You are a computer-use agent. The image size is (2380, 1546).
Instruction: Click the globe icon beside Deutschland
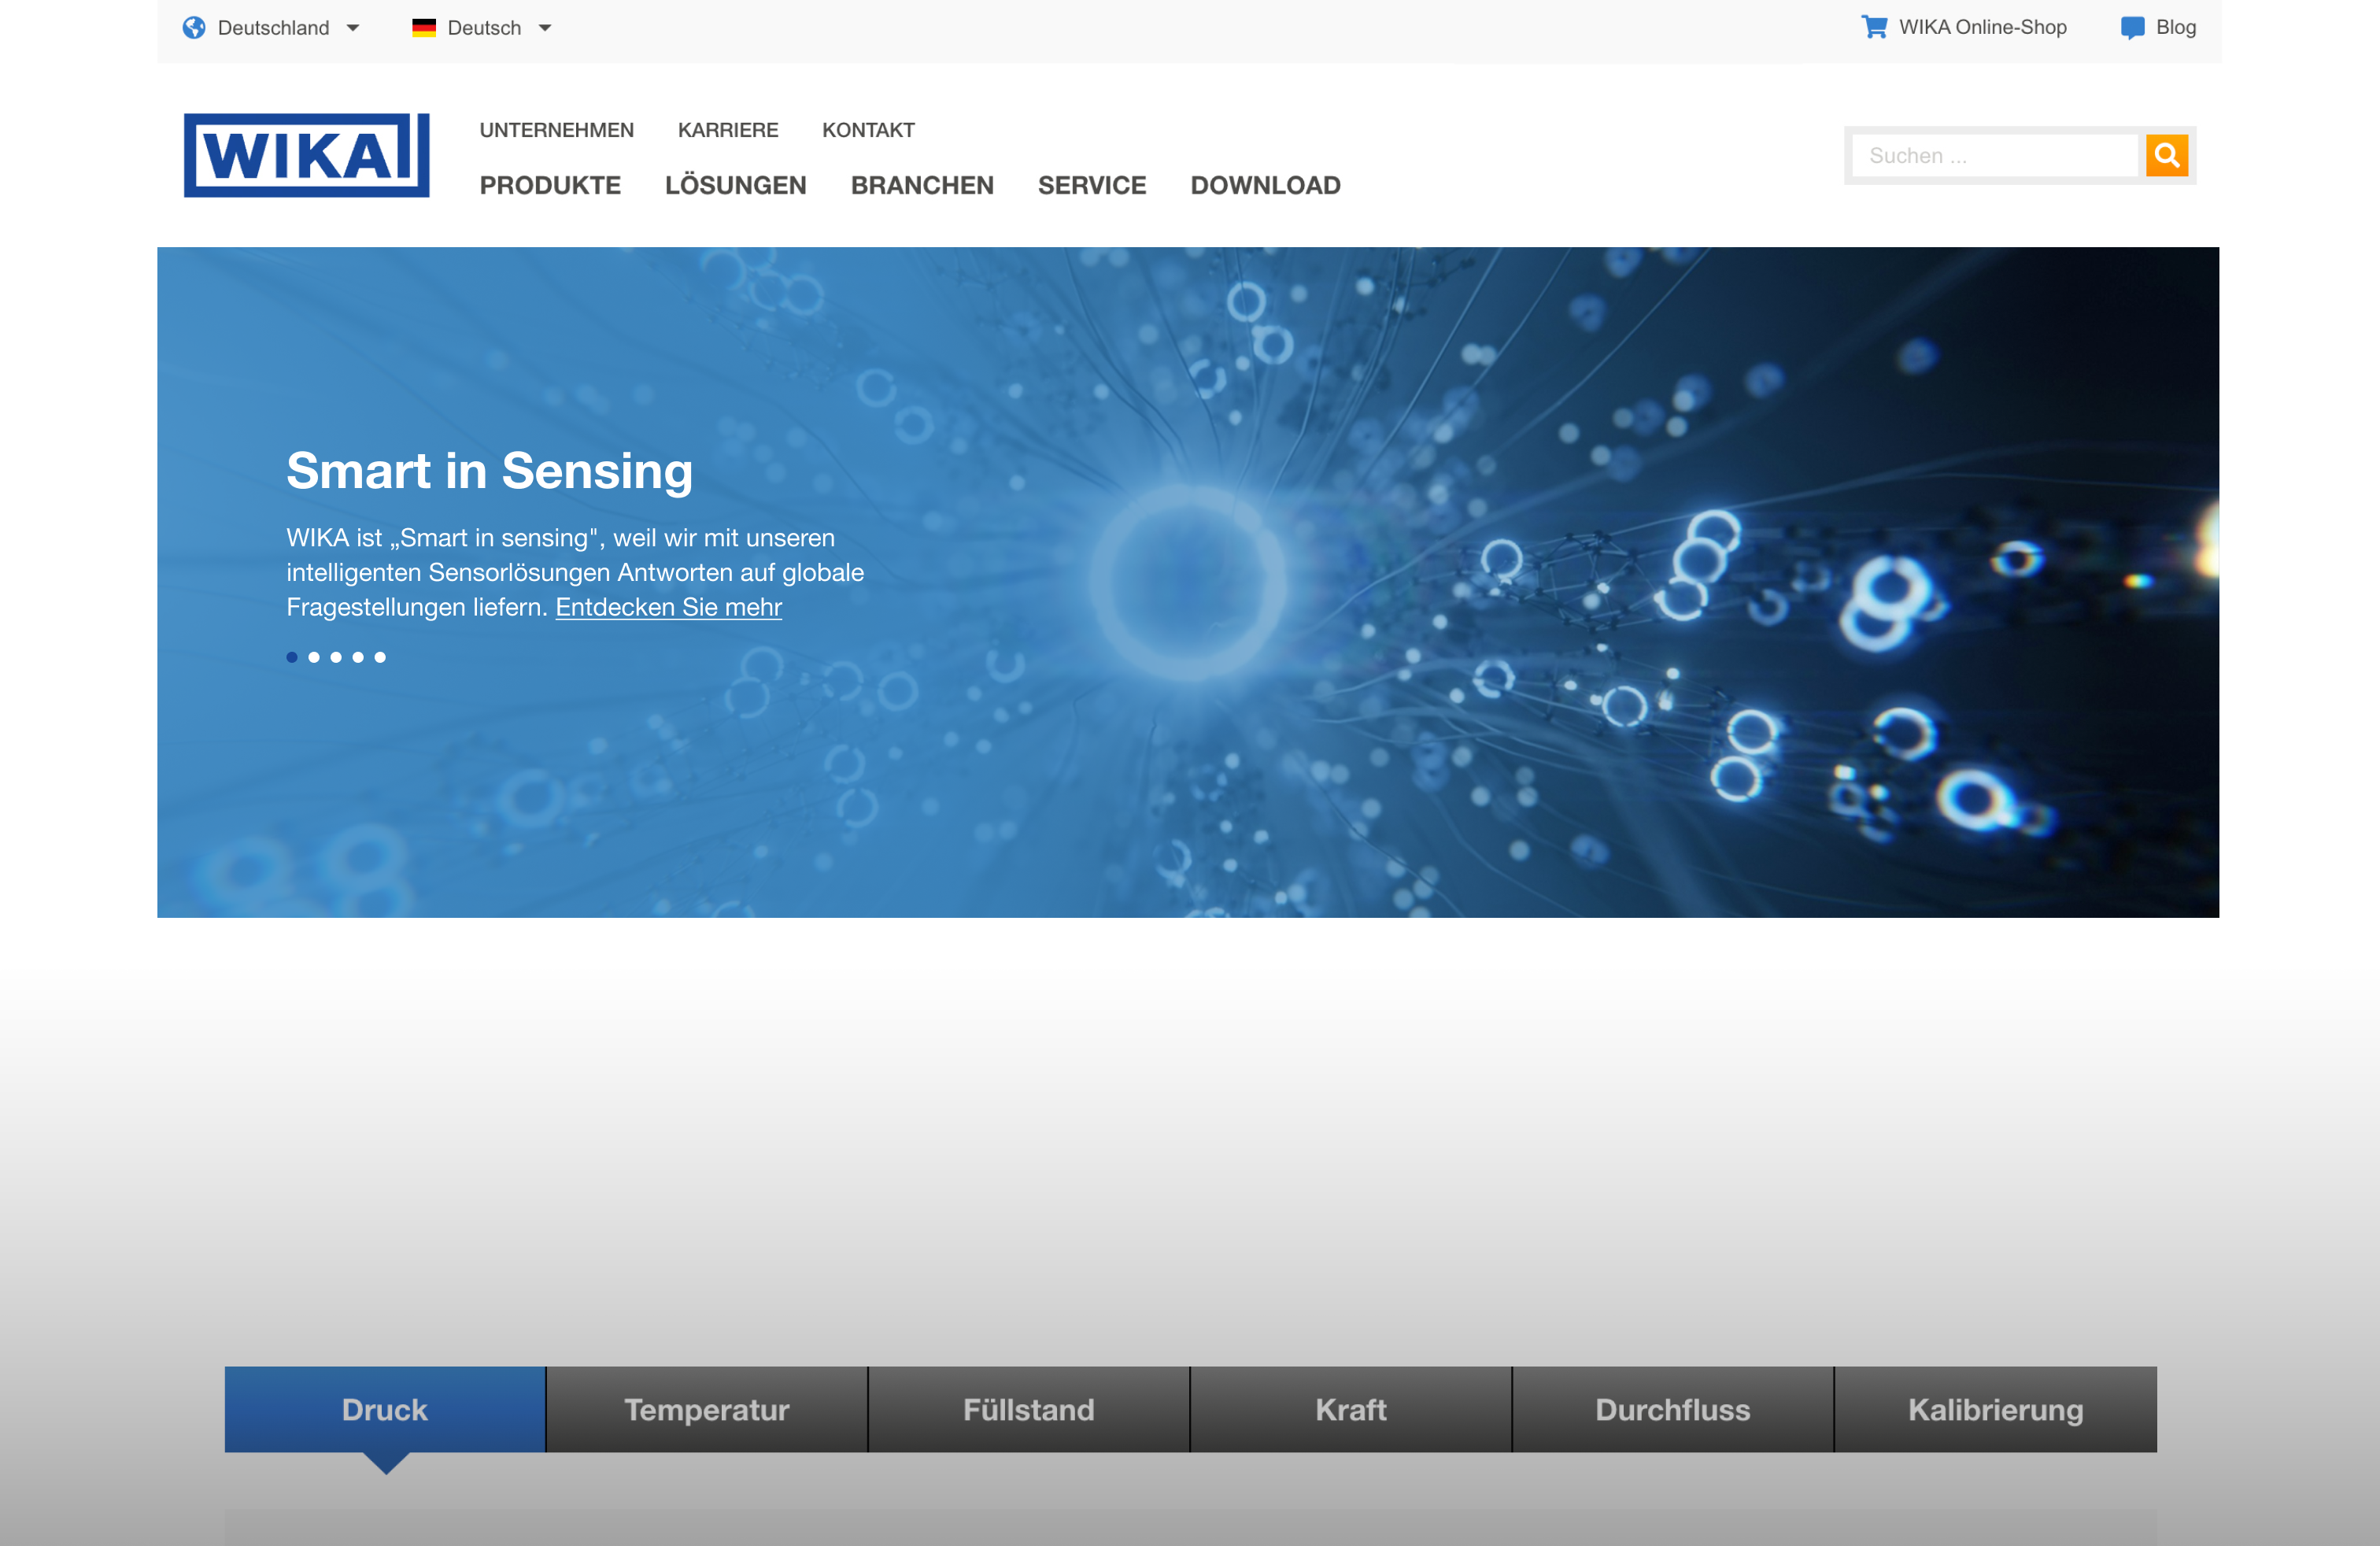click(x=194, y=27)
